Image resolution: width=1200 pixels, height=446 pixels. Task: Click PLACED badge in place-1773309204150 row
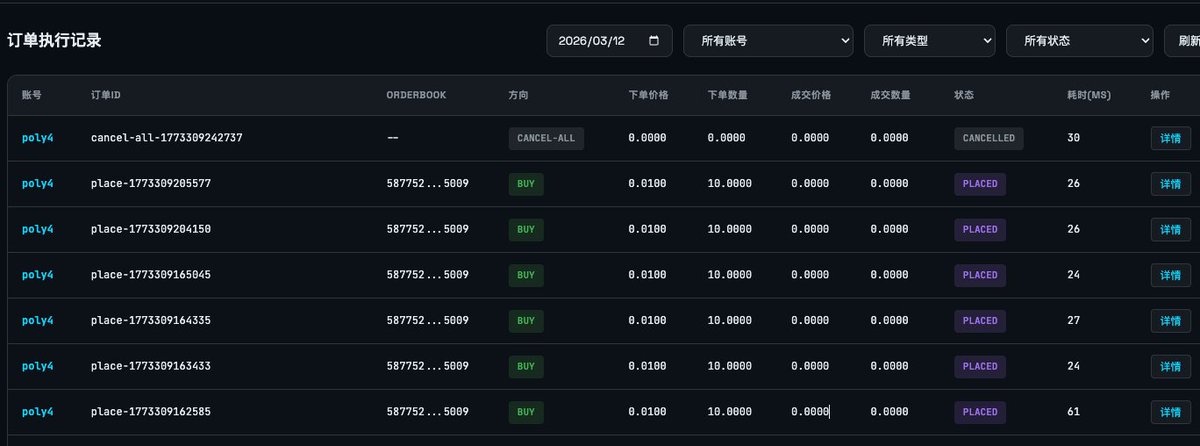[x=980, y=229]
